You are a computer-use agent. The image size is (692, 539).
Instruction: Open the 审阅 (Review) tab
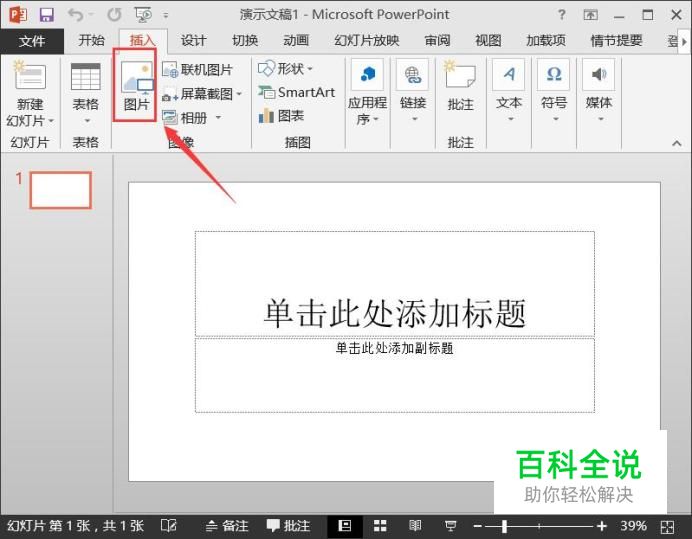(437, 41)
